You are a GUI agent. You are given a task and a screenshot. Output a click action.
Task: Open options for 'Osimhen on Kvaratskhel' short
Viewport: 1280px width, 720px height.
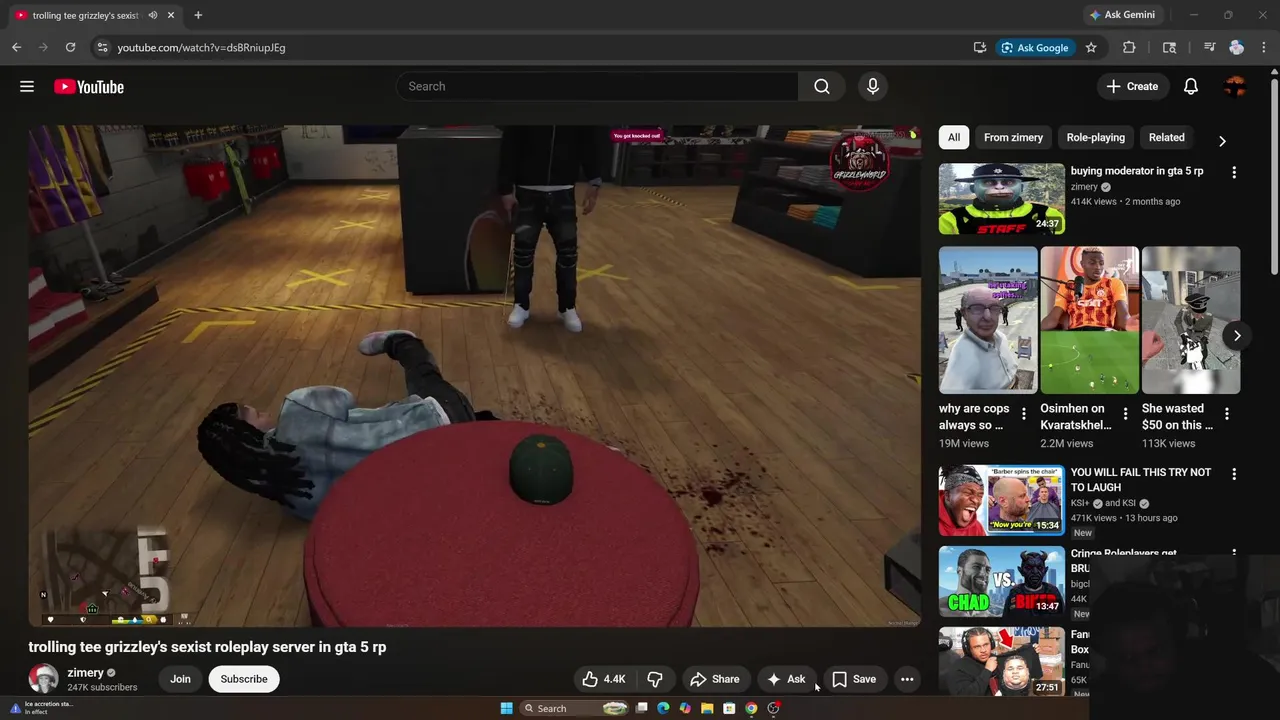coord(1125,413)
